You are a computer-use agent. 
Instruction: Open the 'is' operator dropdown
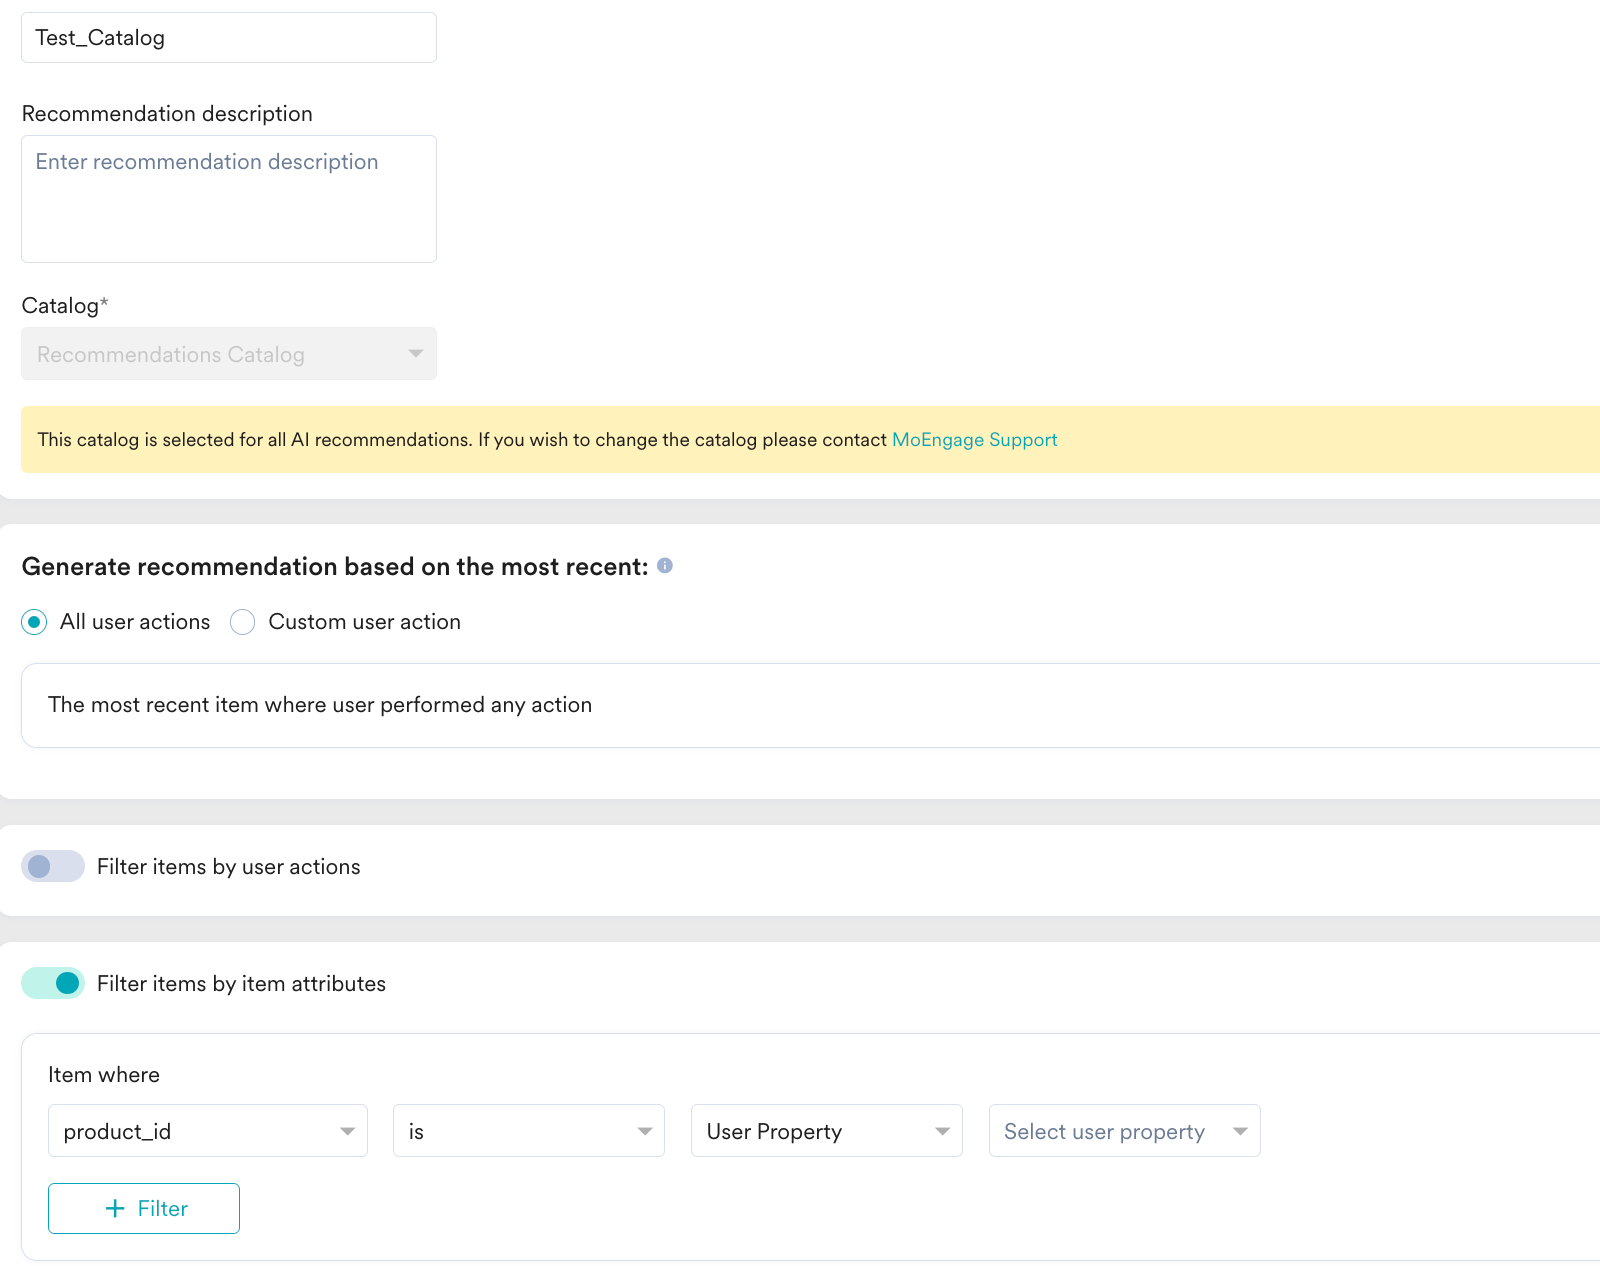[x=529, y=1131]
